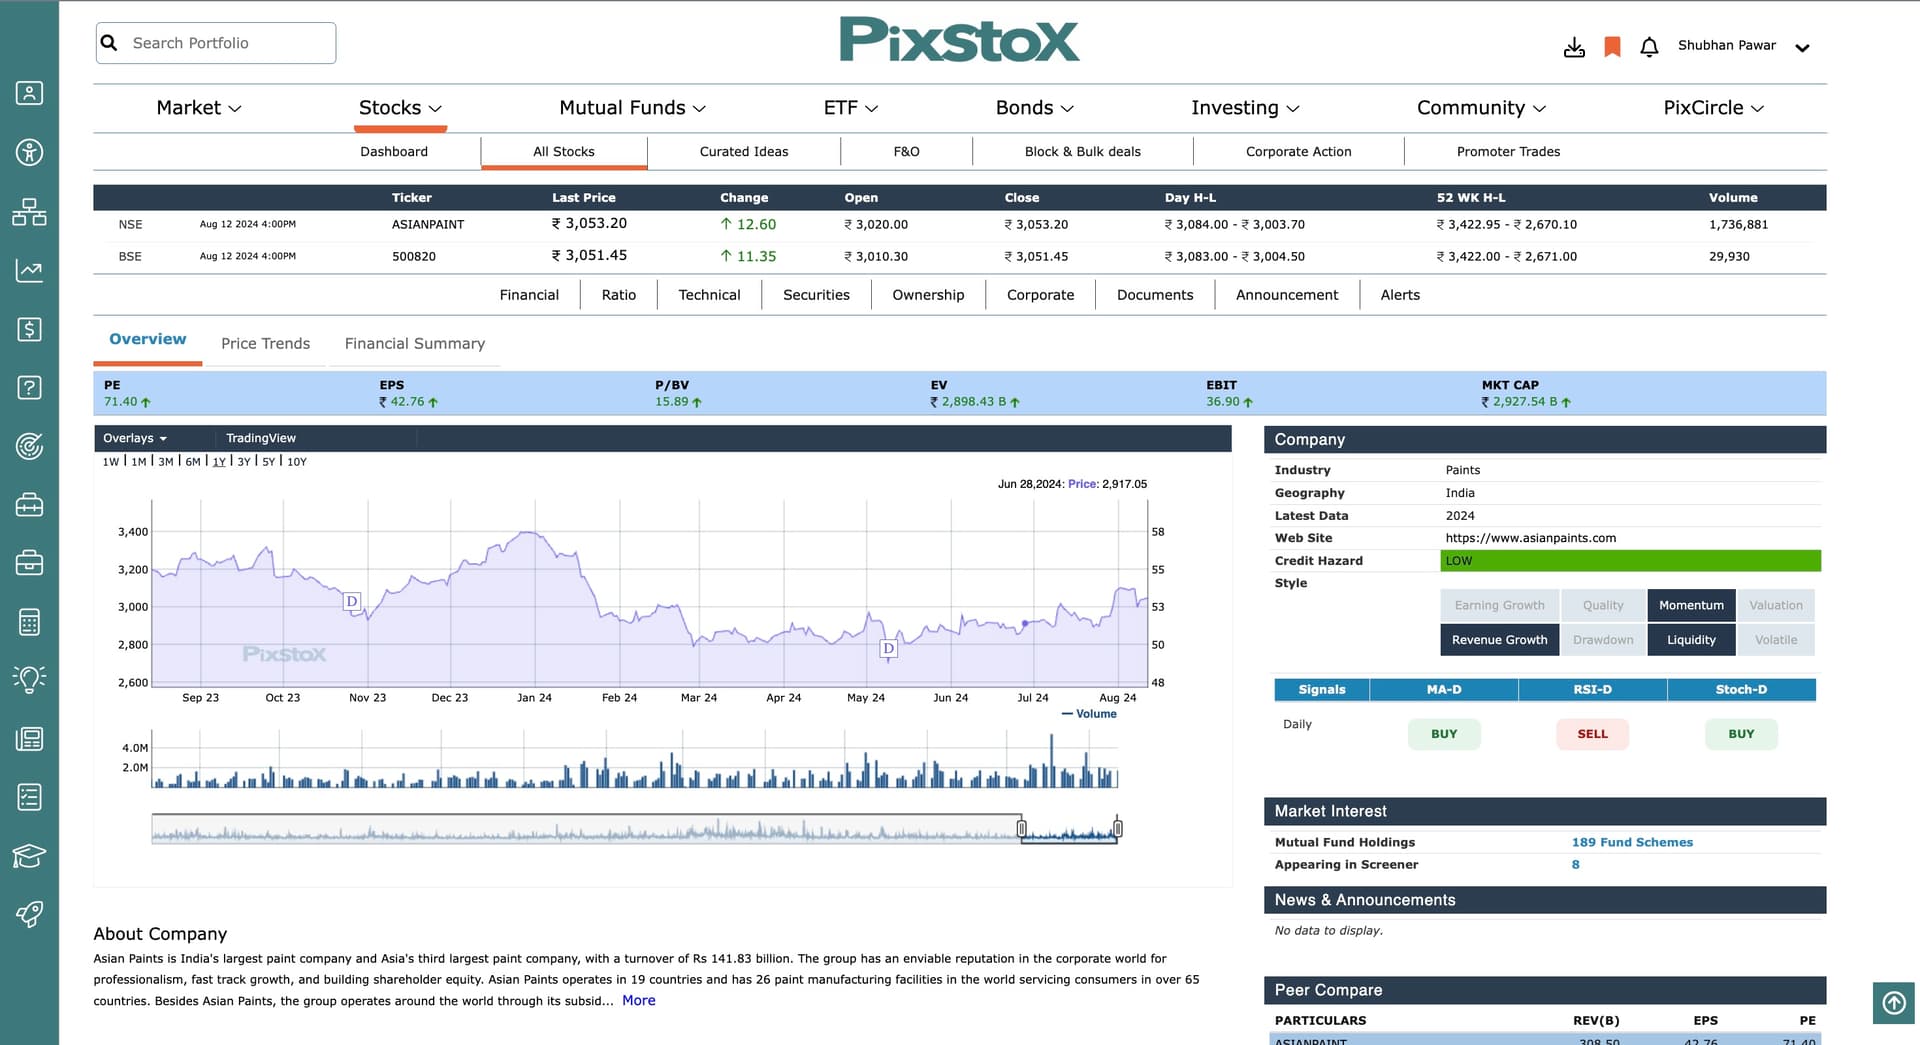This screenshot has height=1045, width=1920.
Task: Toggle the Volatile style chip
Action: click(x=1776, y=640)
